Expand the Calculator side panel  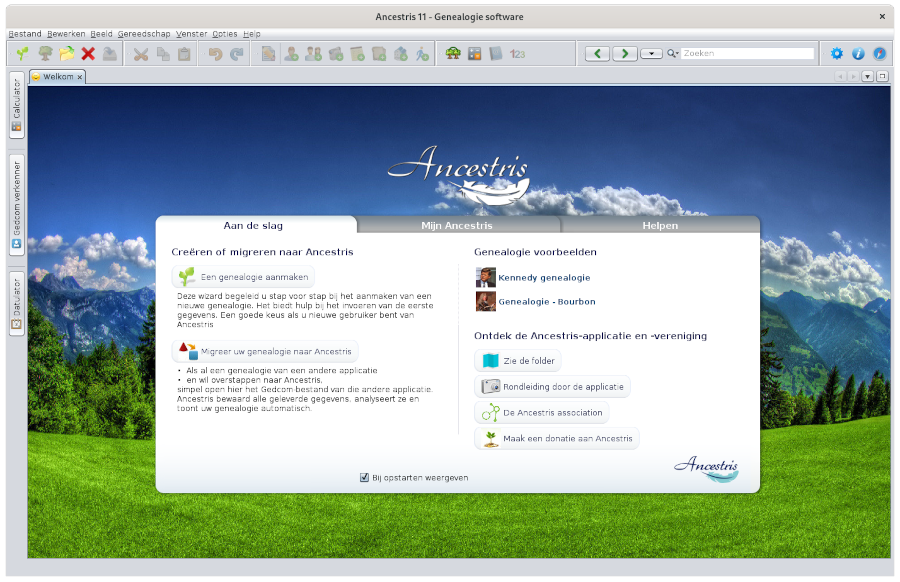17,105
